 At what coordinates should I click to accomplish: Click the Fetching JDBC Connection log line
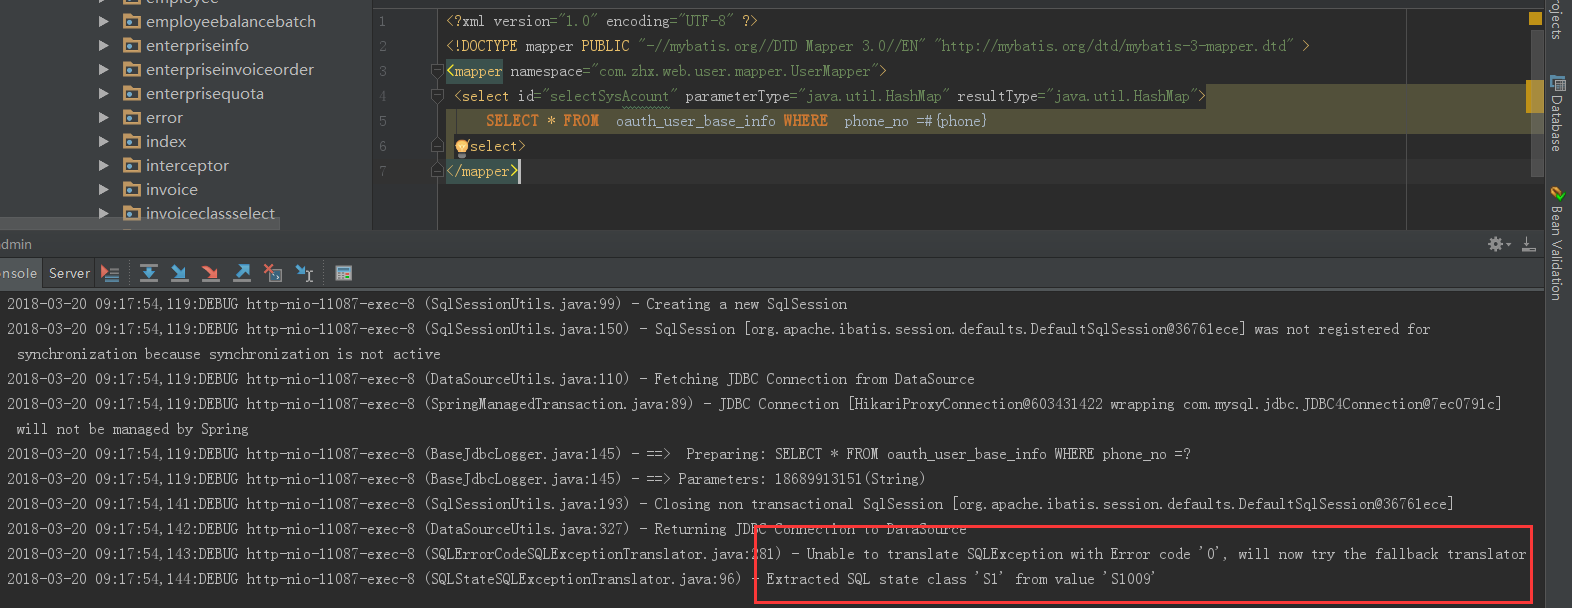click(490, 379)
